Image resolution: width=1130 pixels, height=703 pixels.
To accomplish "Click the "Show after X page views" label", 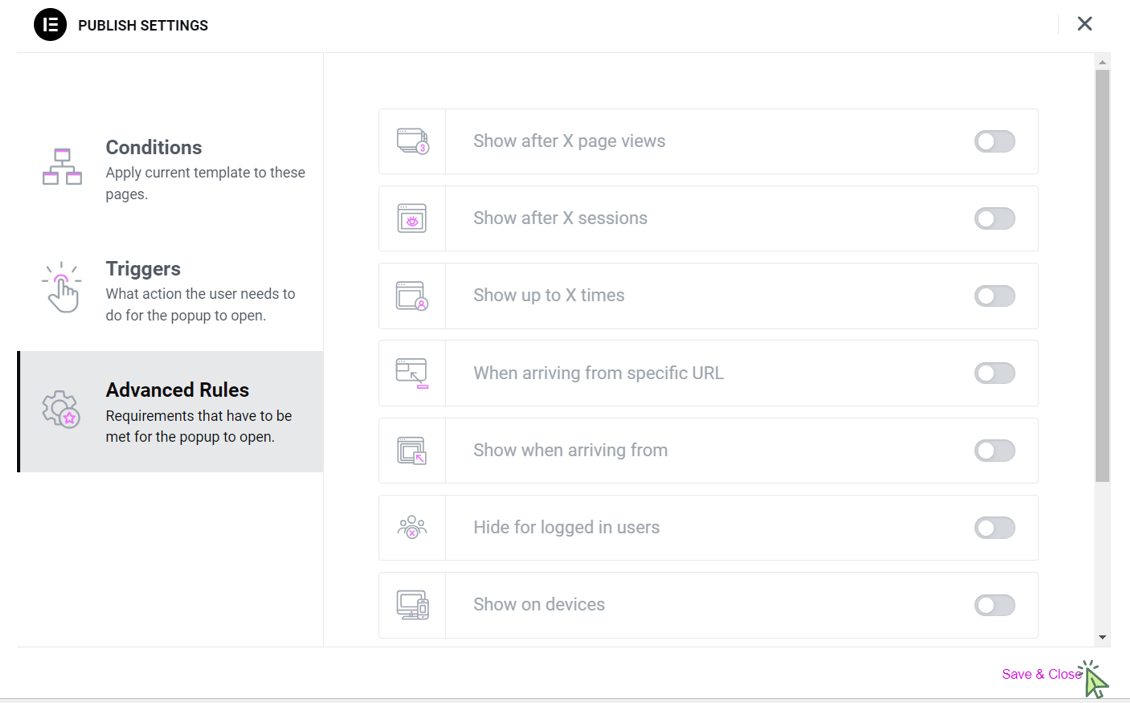I will [x=569, y=141].
